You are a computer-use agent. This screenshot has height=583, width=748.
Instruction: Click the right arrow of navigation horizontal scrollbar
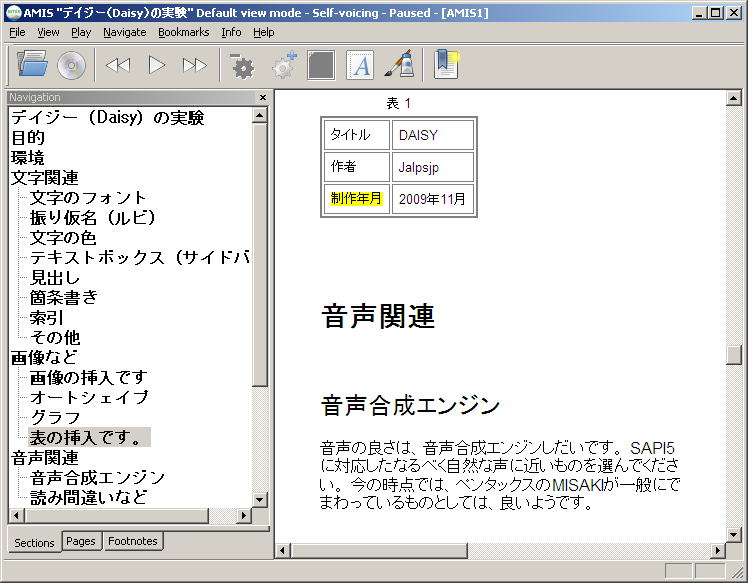[244, 516]
